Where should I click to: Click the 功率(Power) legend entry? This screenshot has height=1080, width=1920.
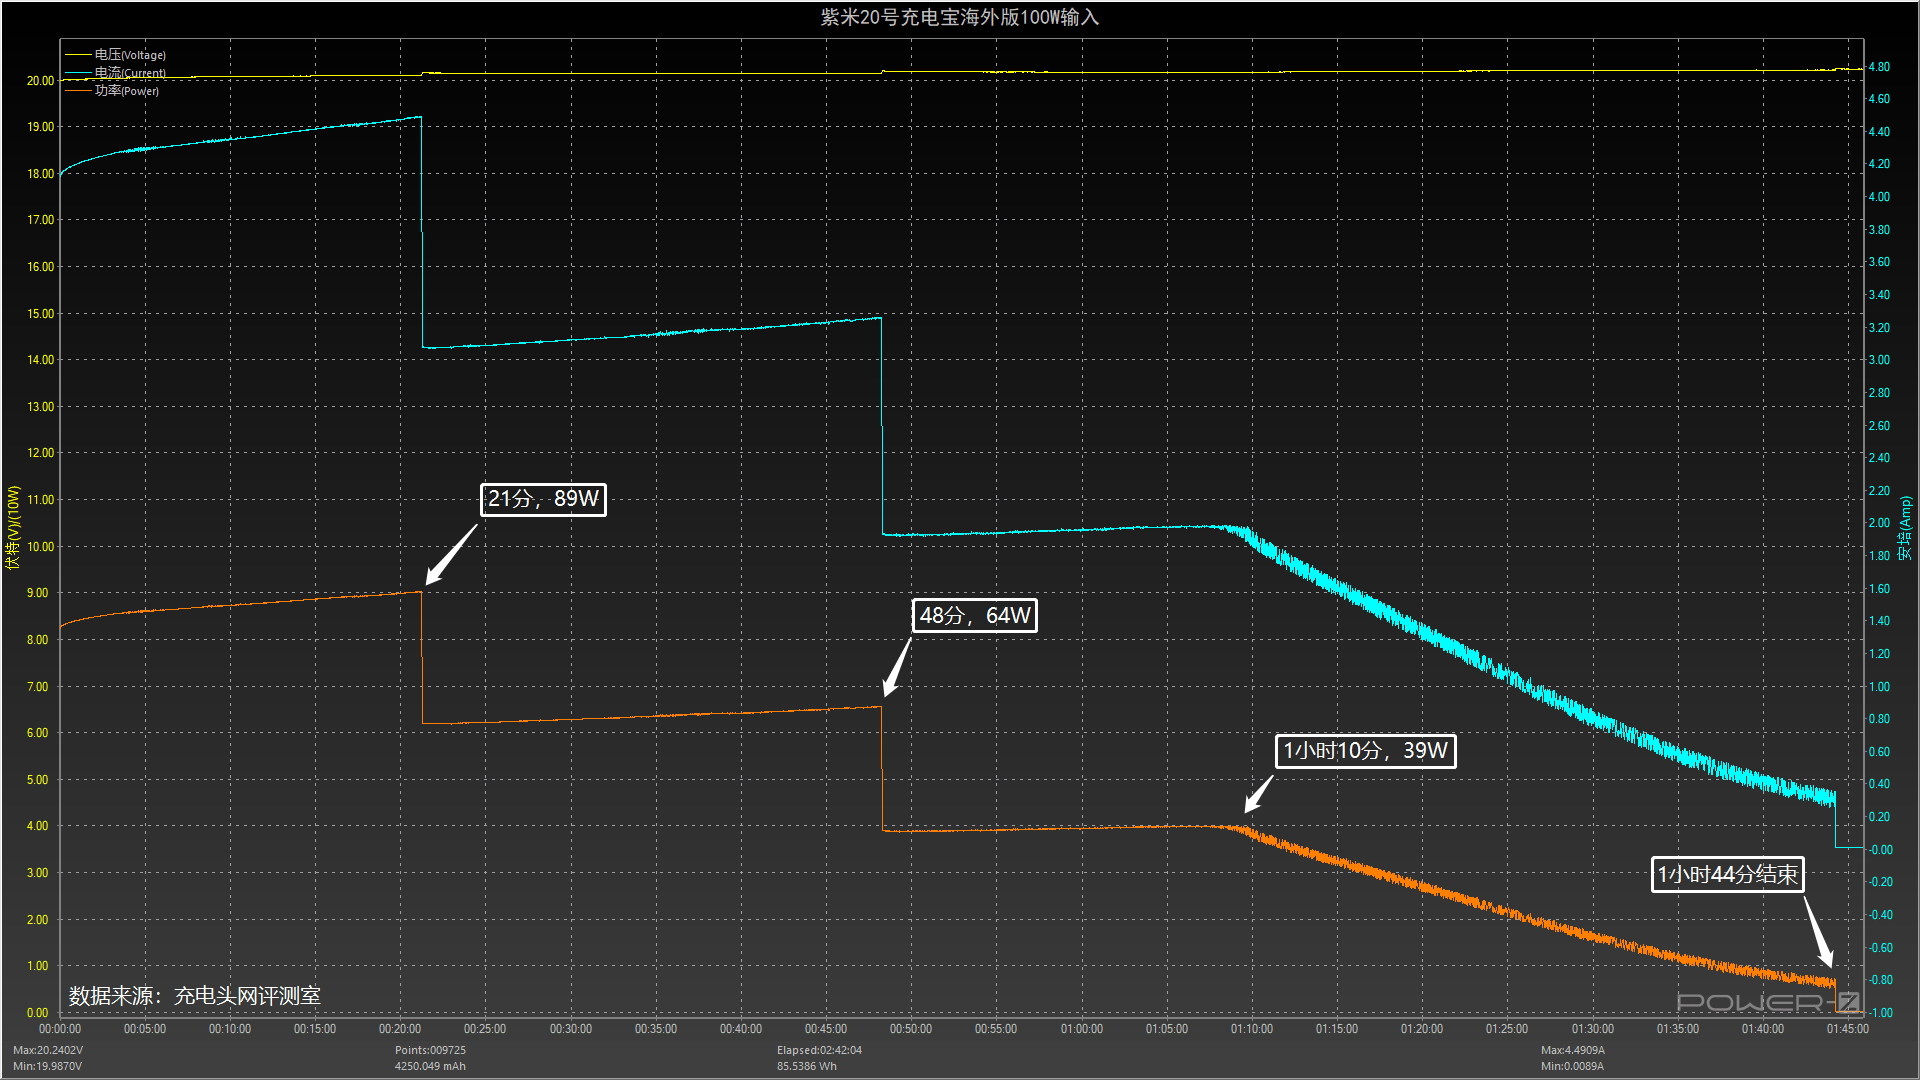pyautogui.click(x=112, y=91)
